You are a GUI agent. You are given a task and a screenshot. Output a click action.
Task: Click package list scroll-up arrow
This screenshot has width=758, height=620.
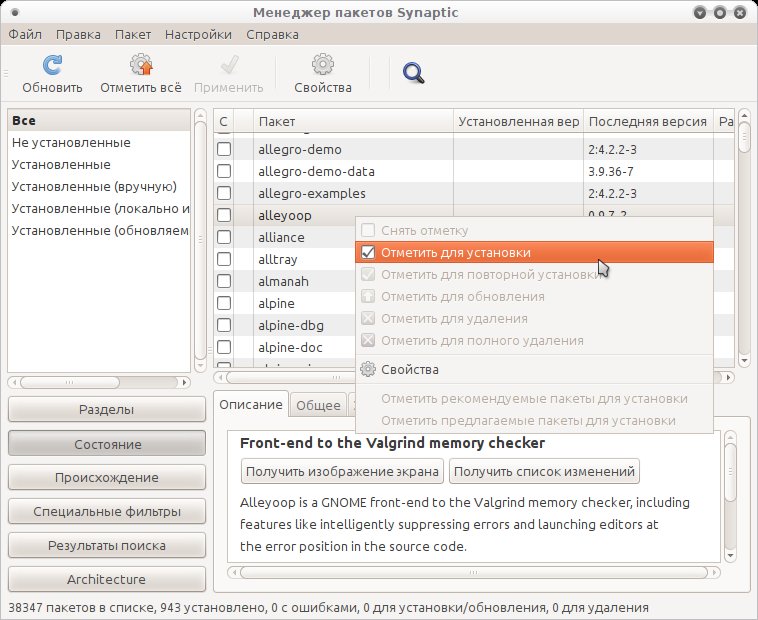point(744,115)
